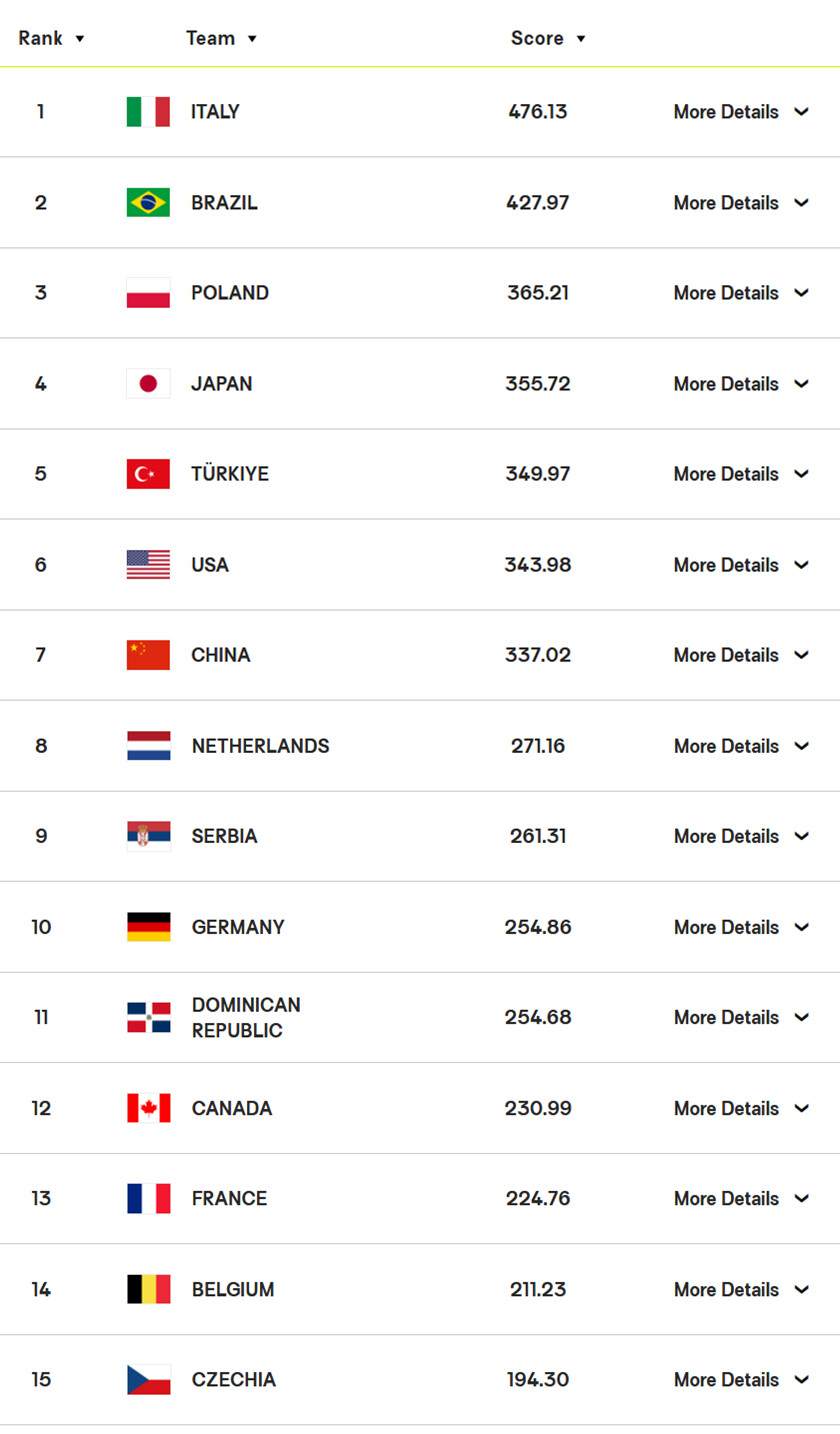Click the Serbia flag icon

pos(148,836)
